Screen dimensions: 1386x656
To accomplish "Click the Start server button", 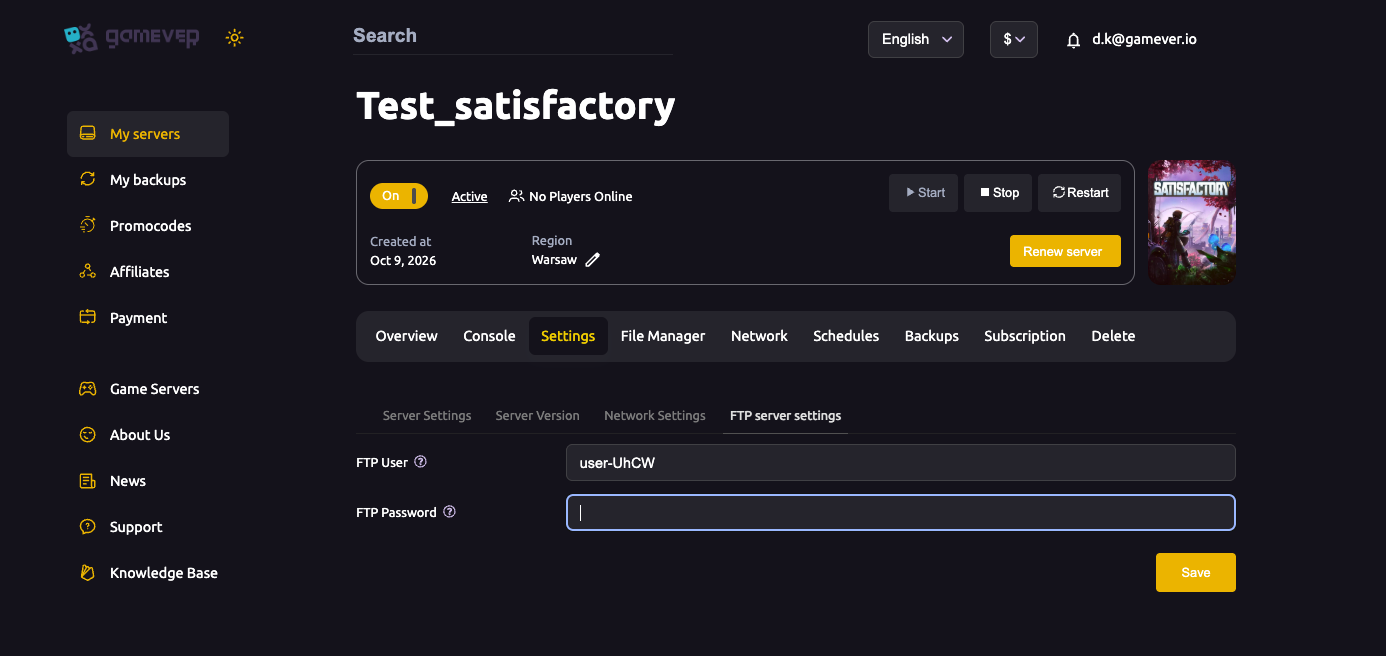I will (x=924, y=193).
